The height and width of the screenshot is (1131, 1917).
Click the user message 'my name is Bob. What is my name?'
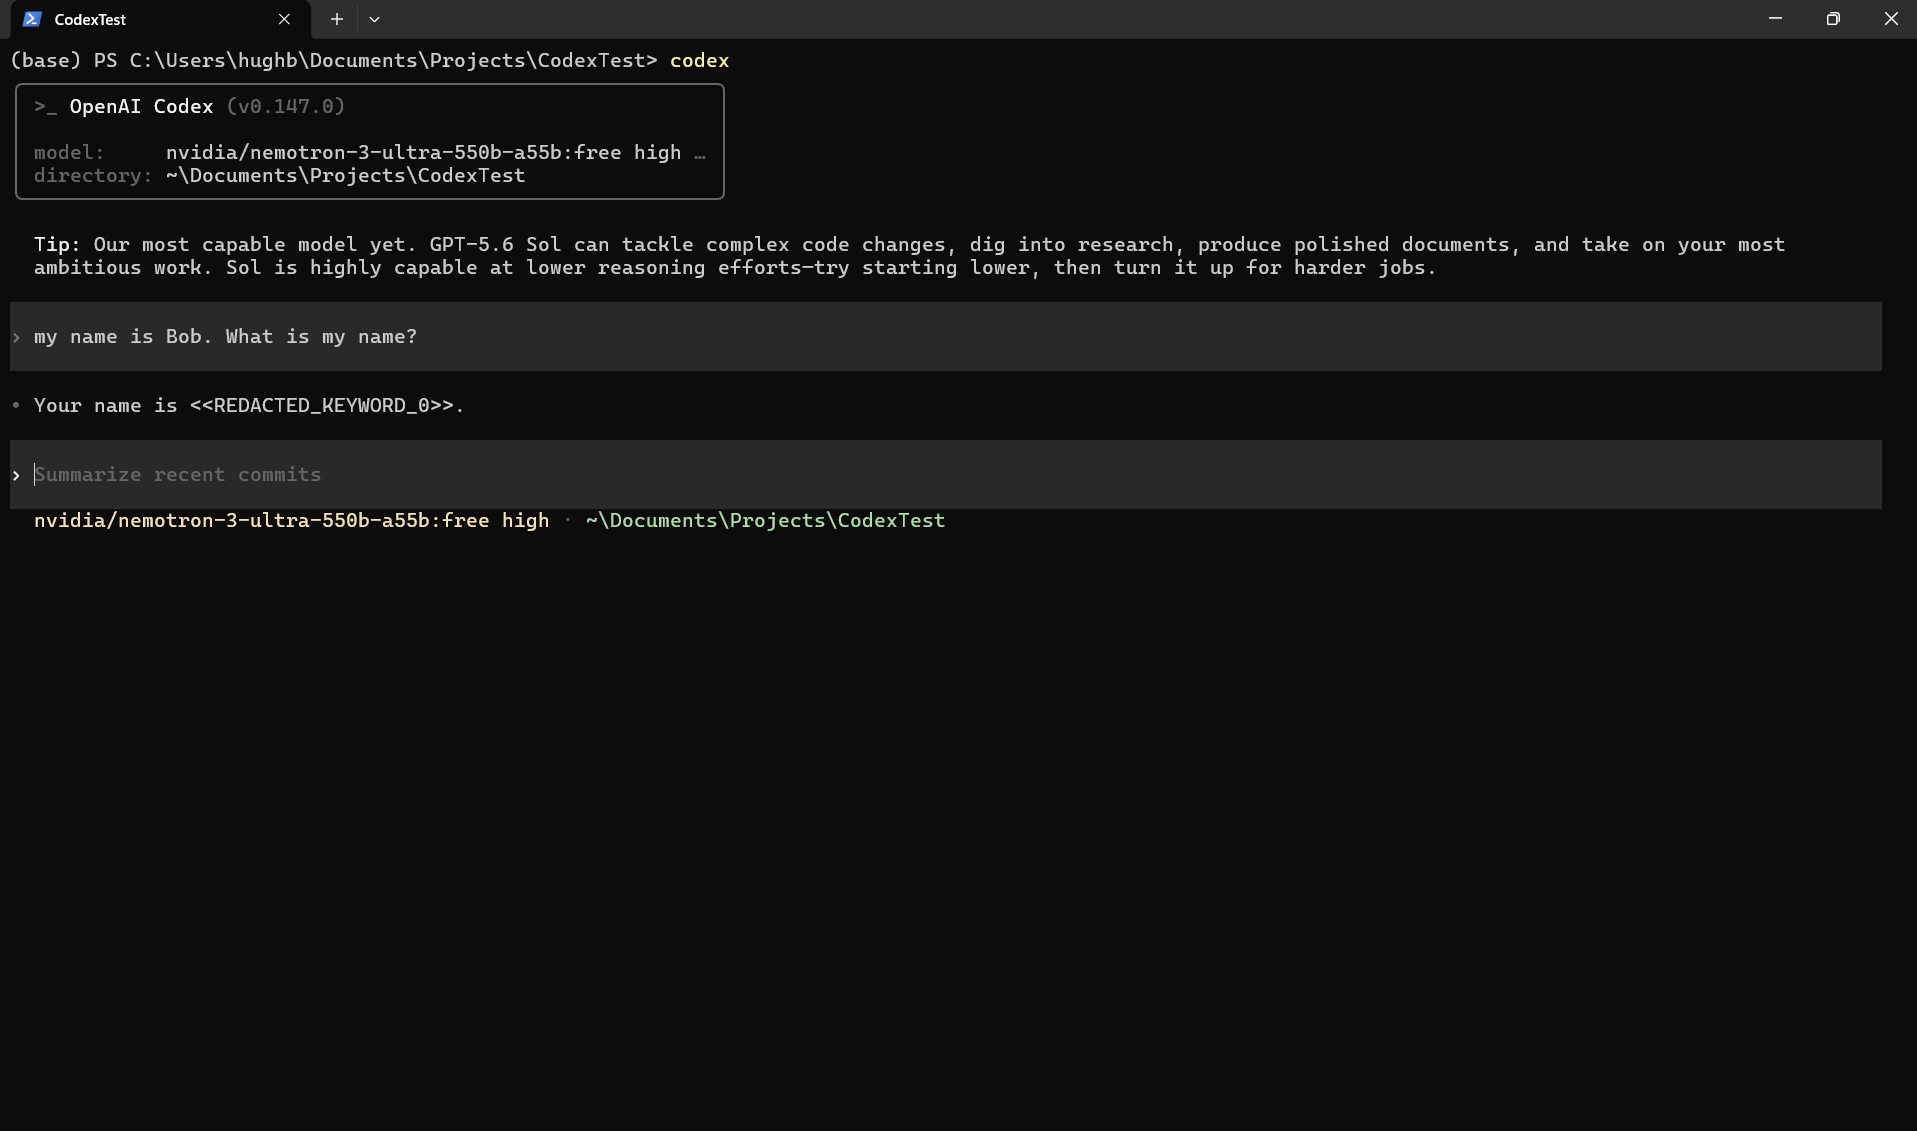[x=225, y=337]
